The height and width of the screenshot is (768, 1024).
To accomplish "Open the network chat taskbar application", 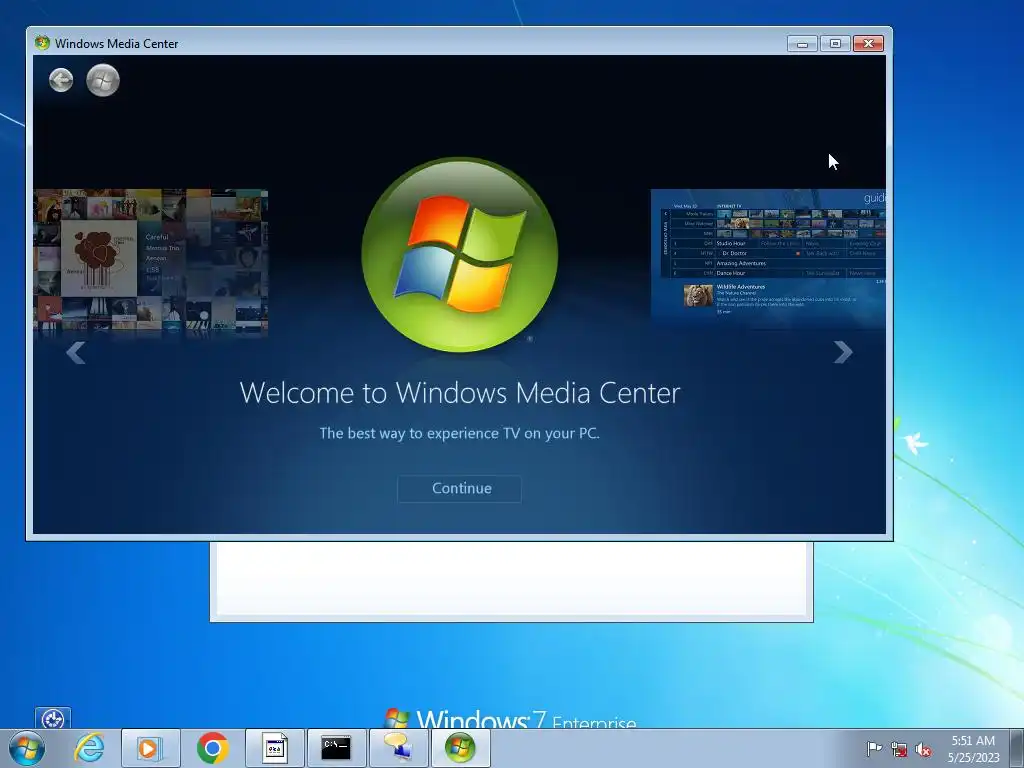I will (x=398, y=748).
